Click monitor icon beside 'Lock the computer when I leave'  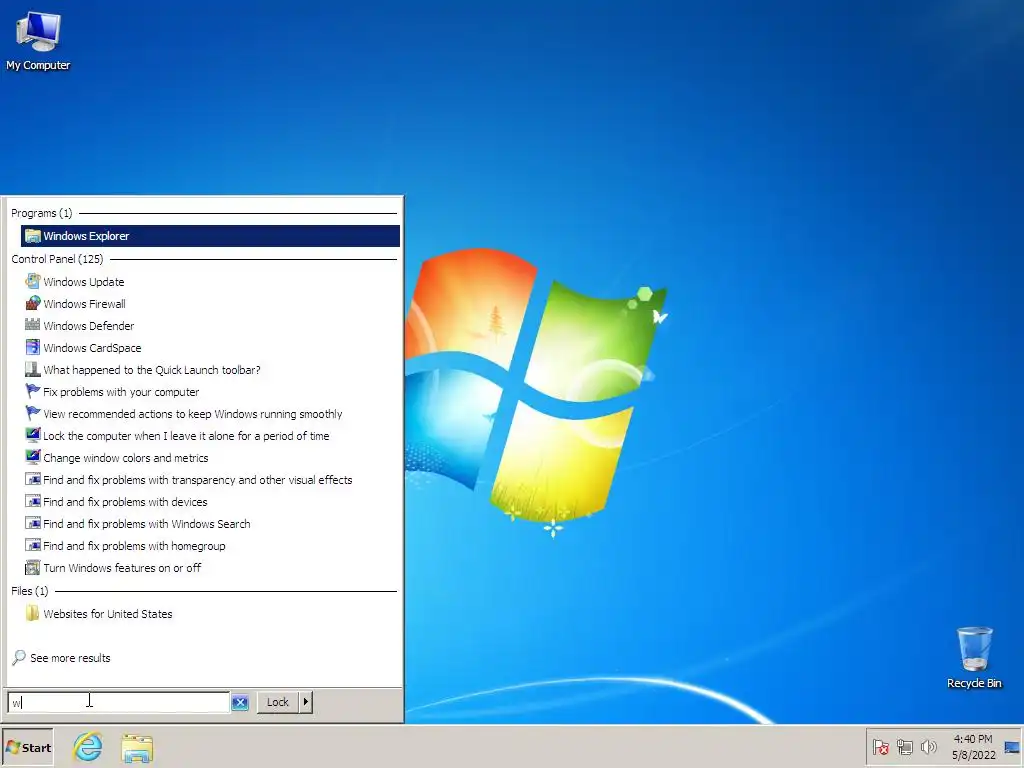33,435
